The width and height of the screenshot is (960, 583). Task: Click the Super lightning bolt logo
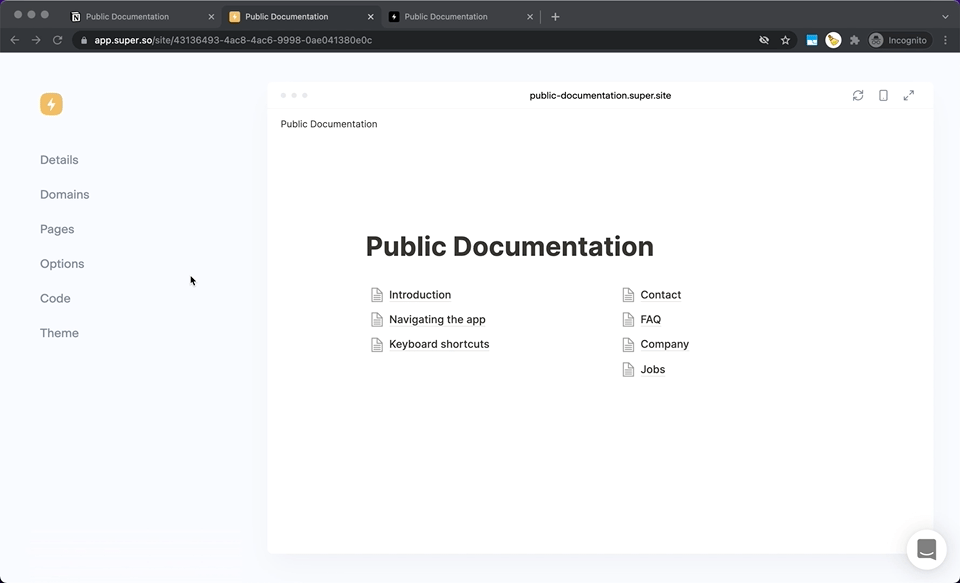click(51, 104)
